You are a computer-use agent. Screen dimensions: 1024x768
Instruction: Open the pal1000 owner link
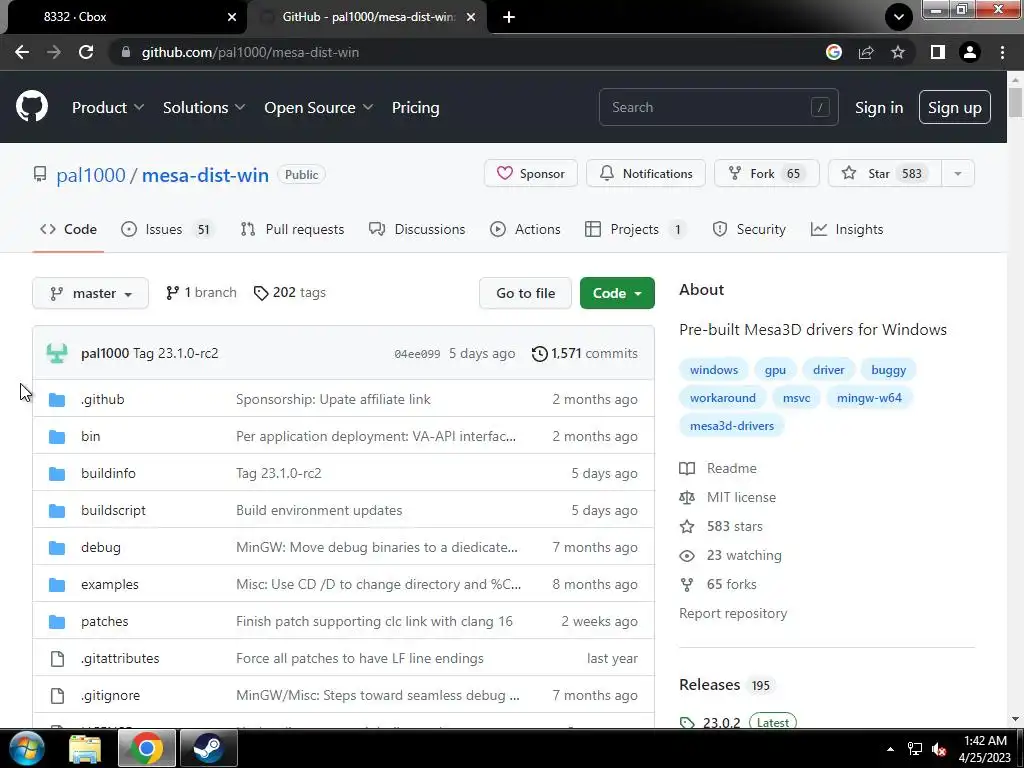click(x=91, y=175)
